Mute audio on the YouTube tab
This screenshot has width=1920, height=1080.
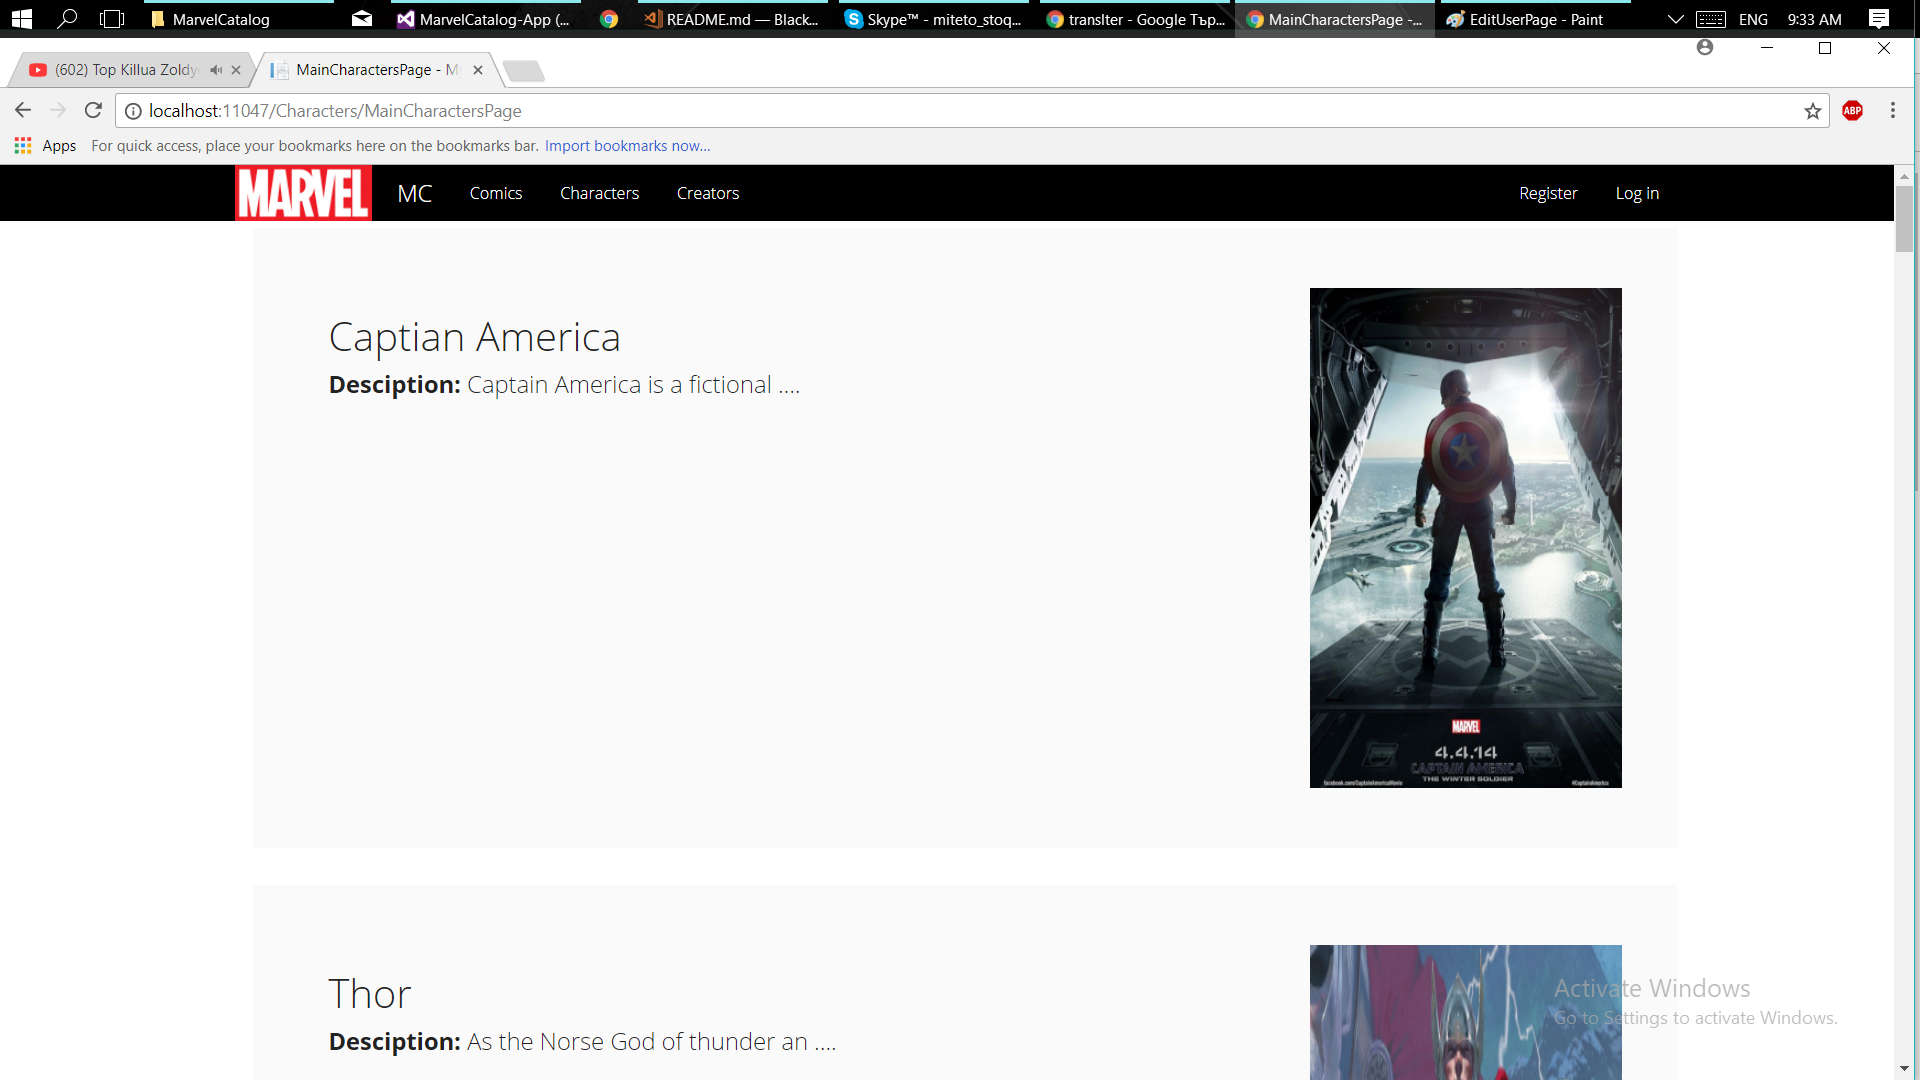click(216, 70)
